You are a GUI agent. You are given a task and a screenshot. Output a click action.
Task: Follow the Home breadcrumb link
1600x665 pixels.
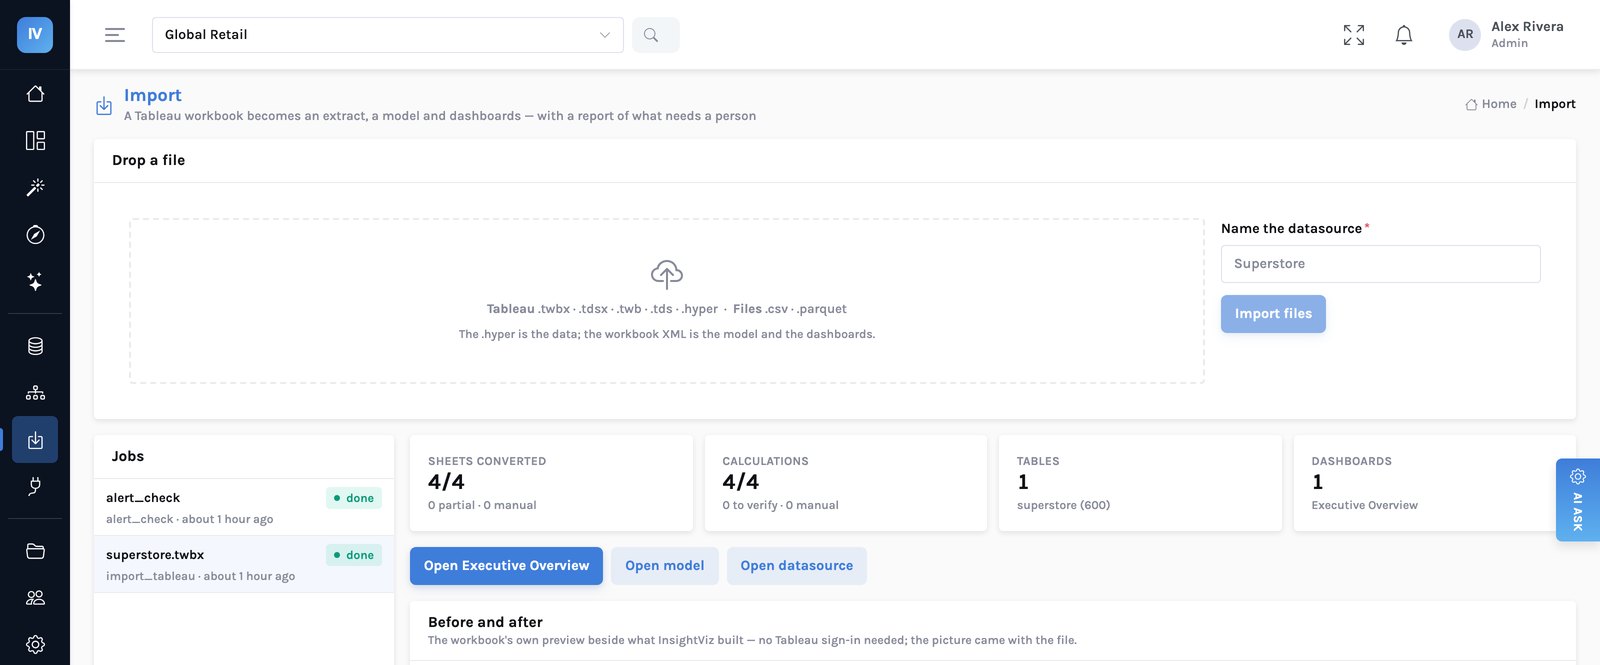[1491, 104]
